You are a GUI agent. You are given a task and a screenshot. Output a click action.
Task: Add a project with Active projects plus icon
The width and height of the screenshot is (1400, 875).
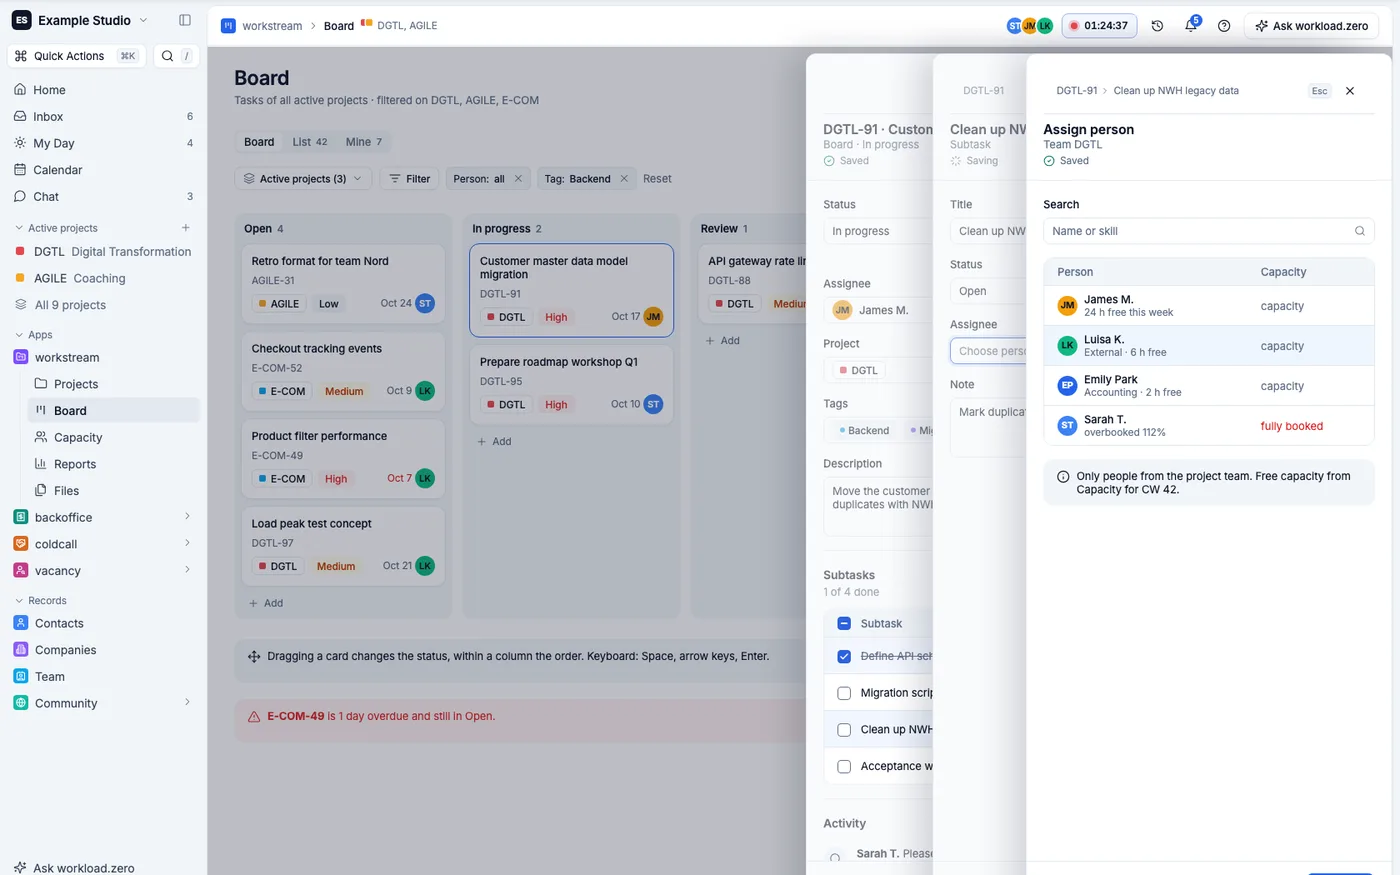click(x=185, y=228)
